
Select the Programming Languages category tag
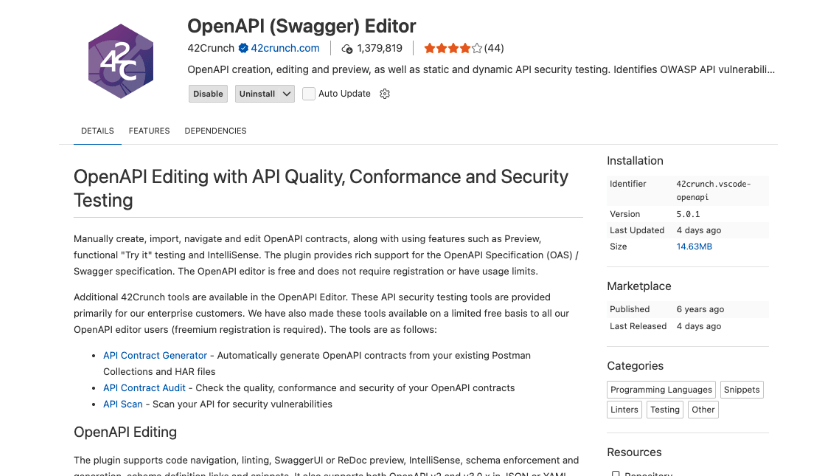(x=661, y=390)
